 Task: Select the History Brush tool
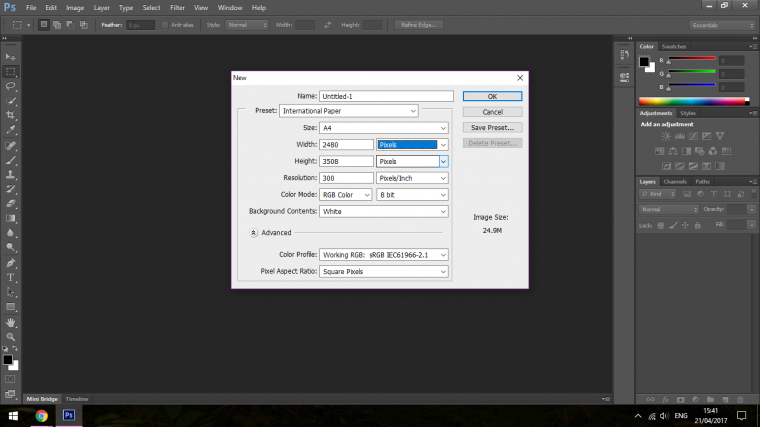tap(11, 189)
